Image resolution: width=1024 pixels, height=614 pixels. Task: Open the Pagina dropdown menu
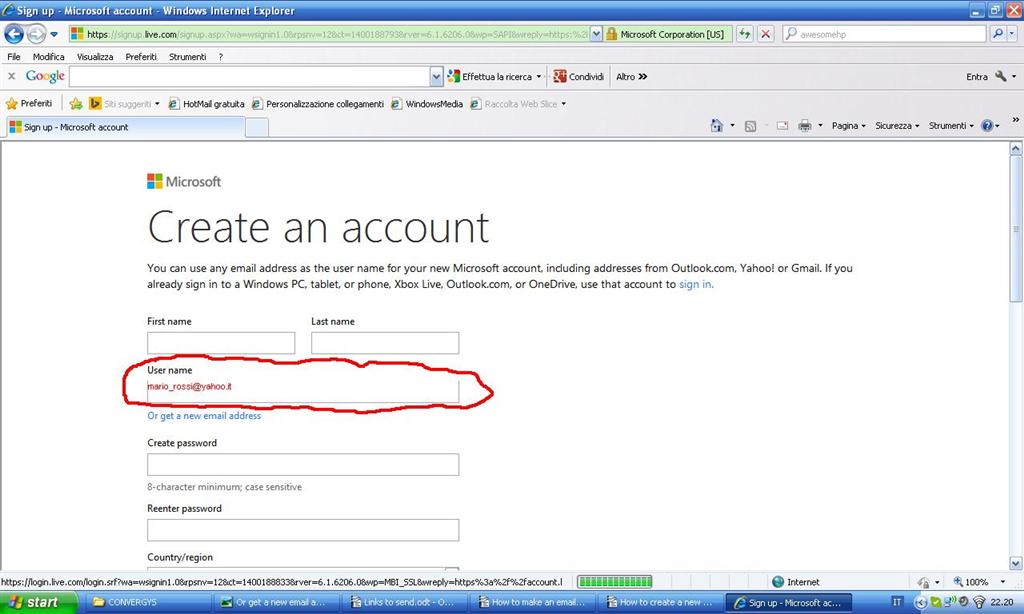pyautogui.click(x=848, y=125)
